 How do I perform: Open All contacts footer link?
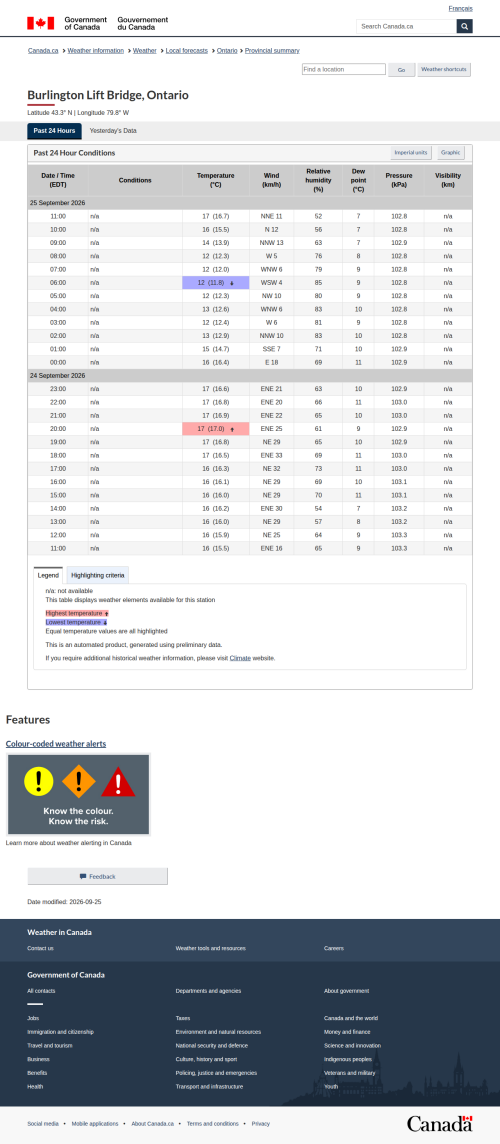41,991
